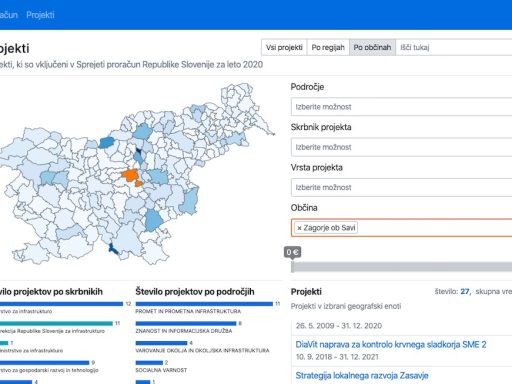Click the teal bar with value 11

56,323
